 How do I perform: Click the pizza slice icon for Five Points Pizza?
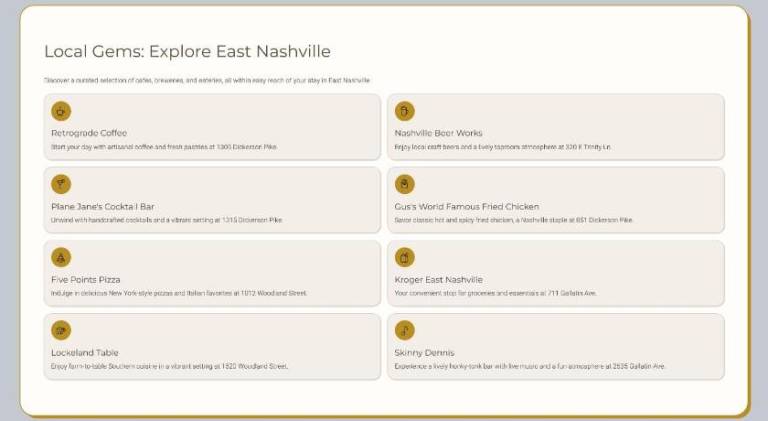(x=61, y=257)
